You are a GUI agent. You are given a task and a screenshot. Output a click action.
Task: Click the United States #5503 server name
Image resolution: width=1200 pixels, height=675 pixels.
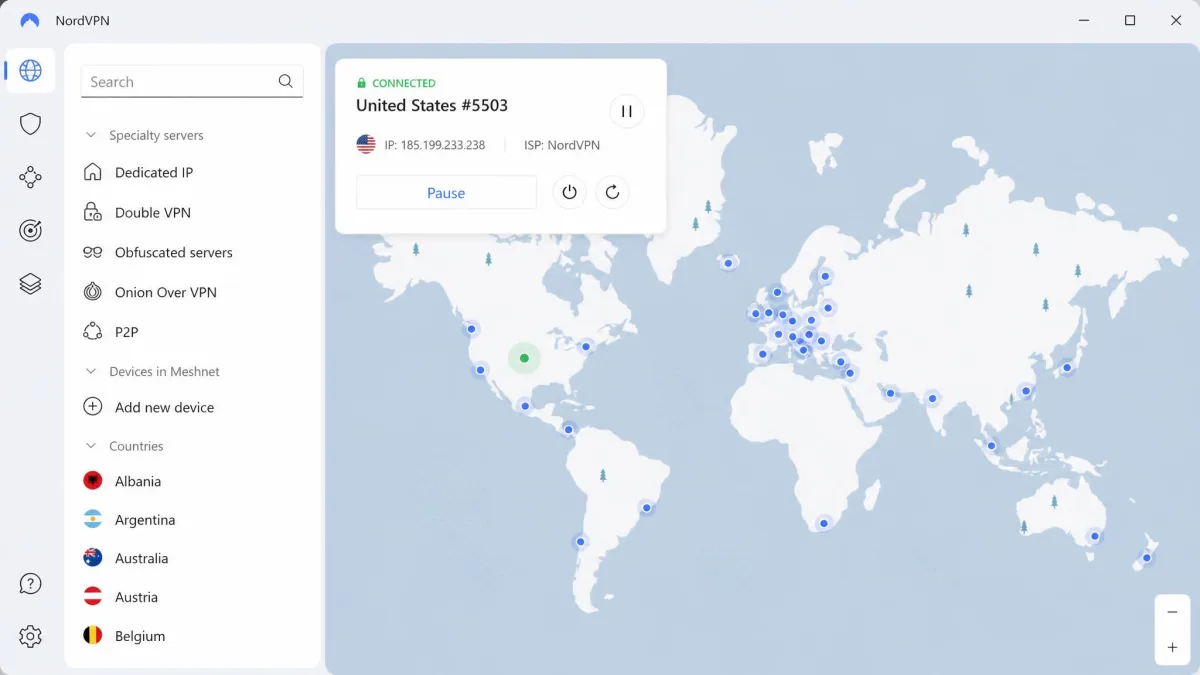(432, 105)
